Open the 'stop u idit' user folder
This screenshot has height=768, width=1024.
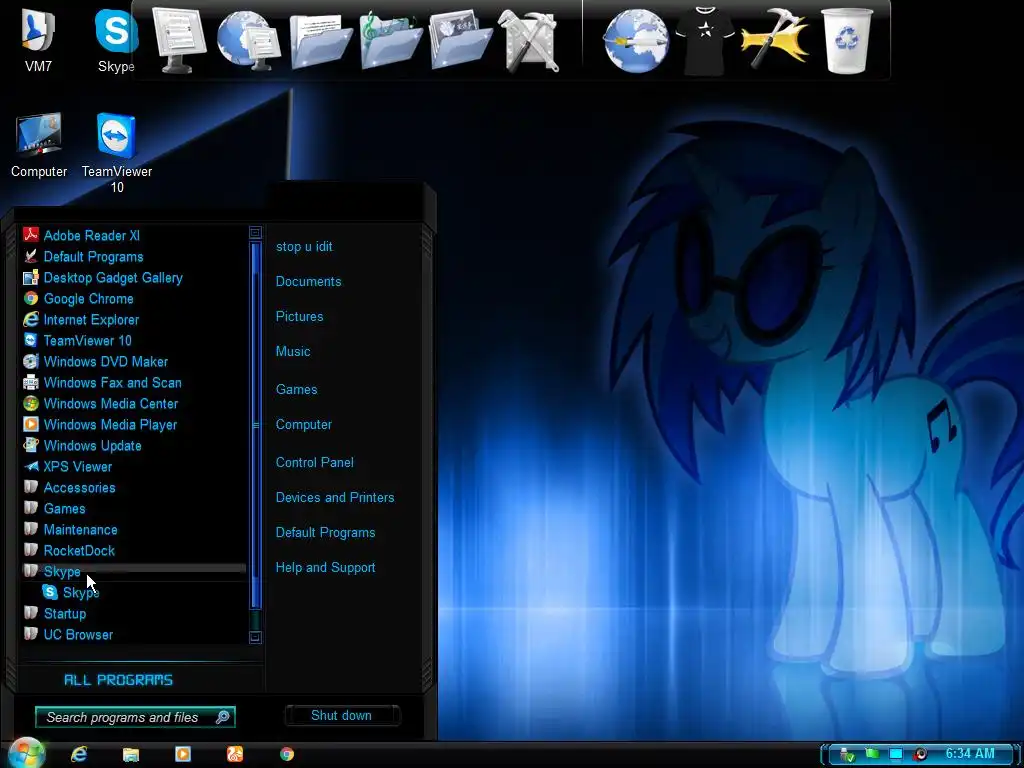pos(304,247)
